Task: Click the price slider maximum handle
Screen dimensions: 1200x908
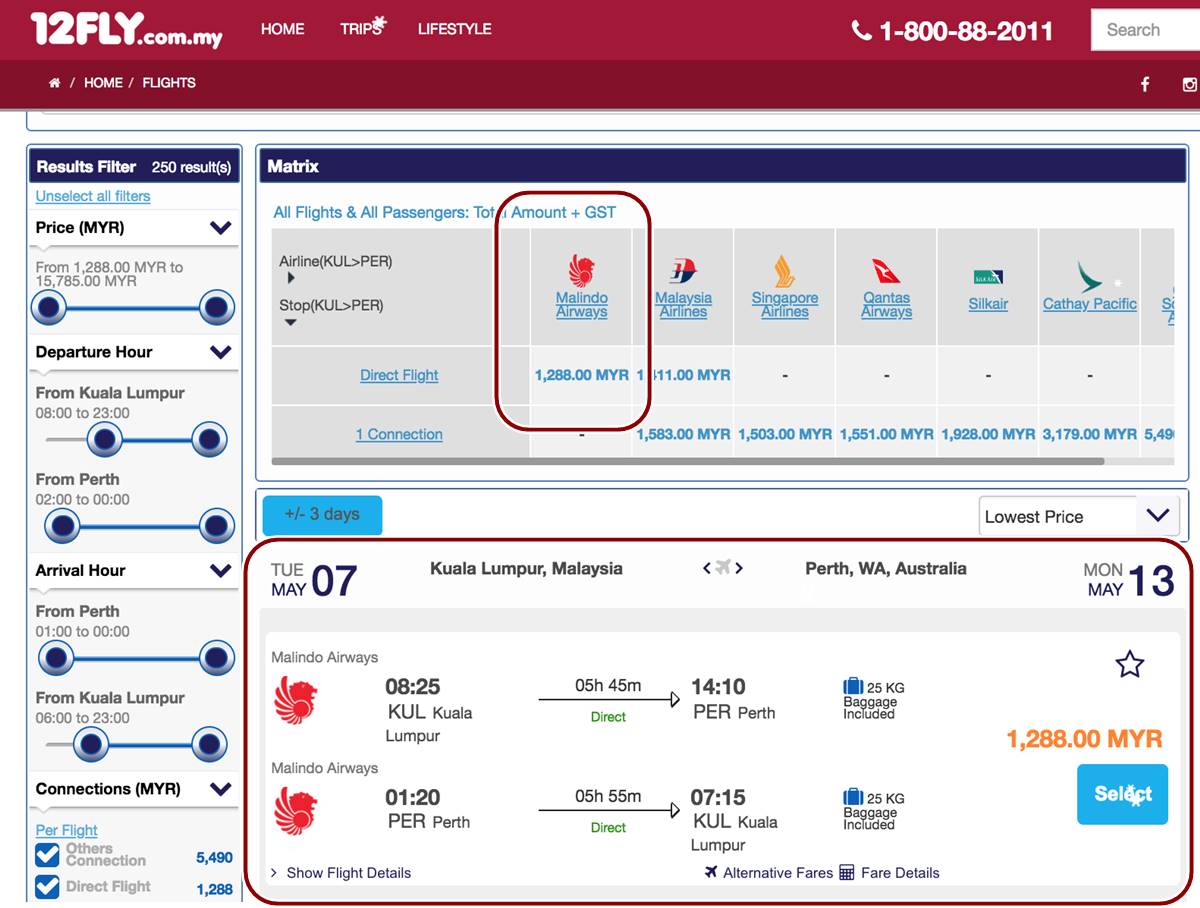Action: (x=217, y=308)
